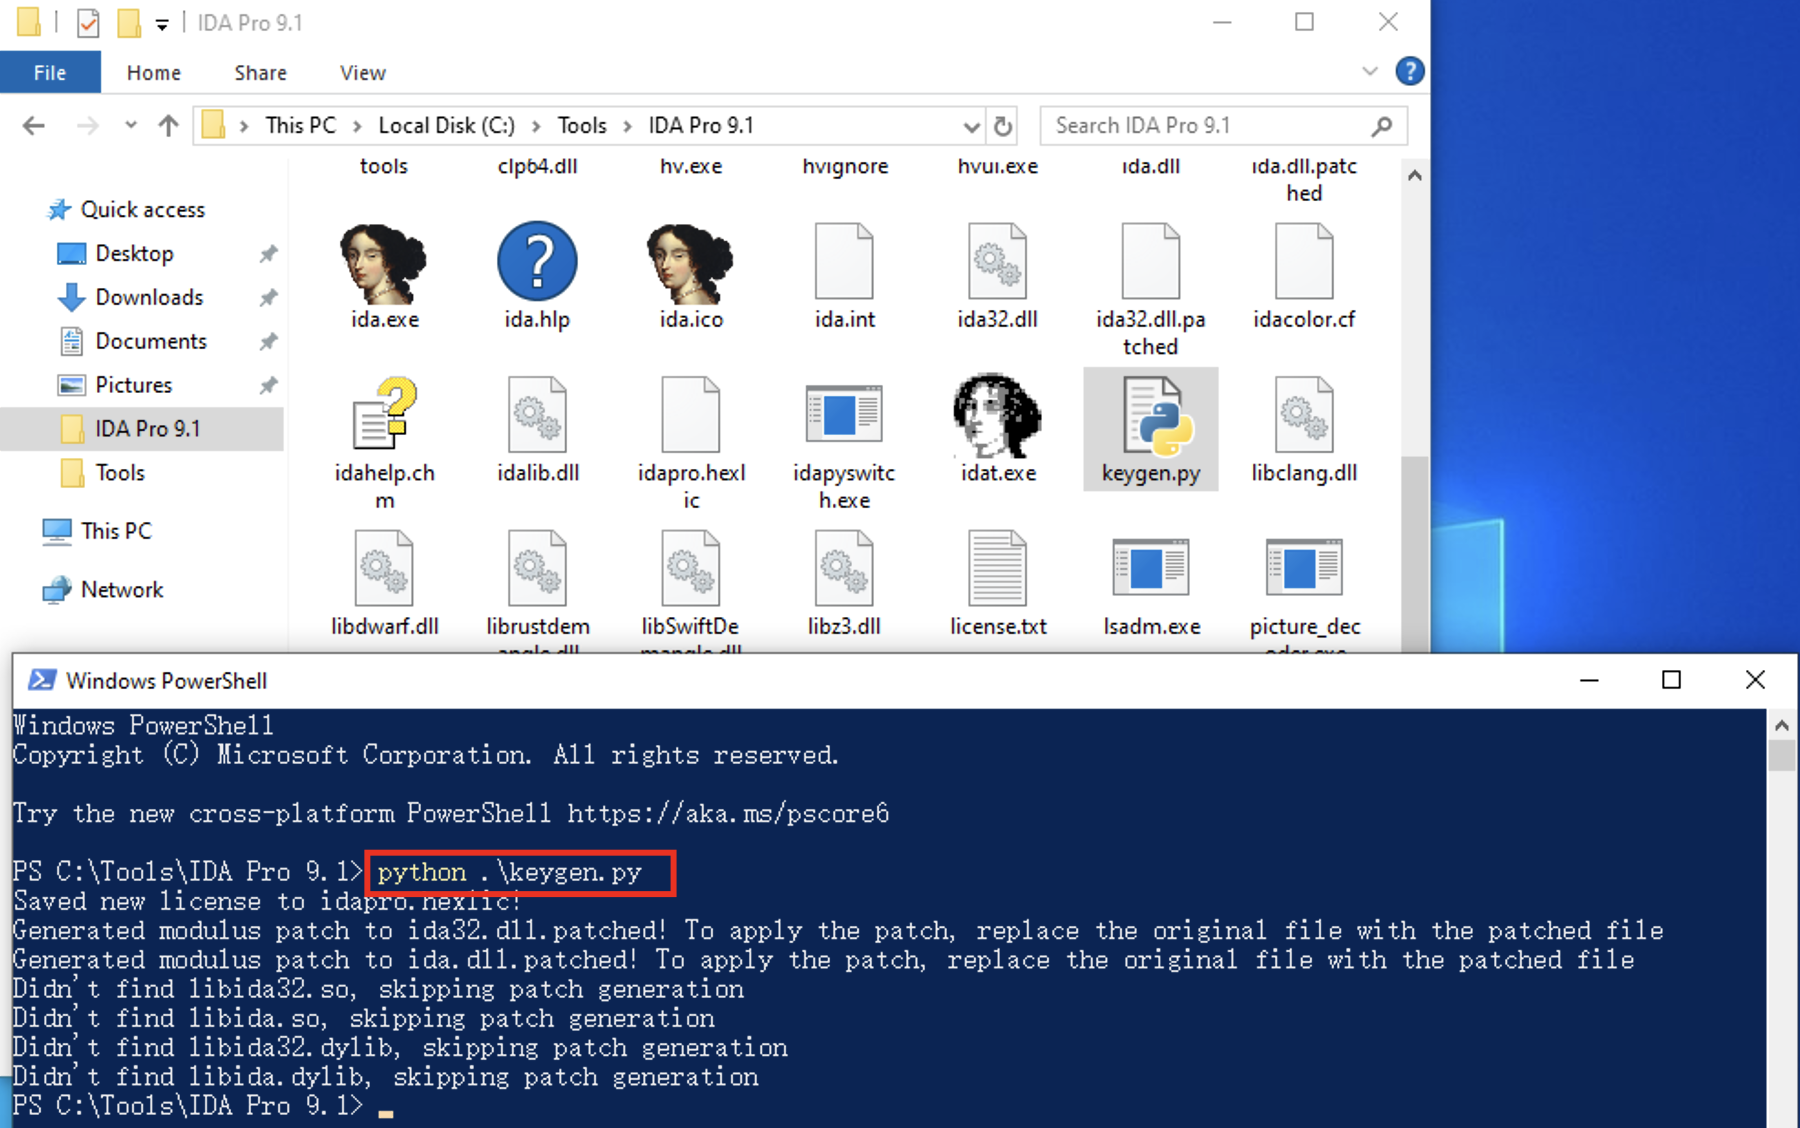Image resolution: width=1800 pixels, height=1128 pixels.
Task: Open the address bar history dropdown
Action: [x=971, y=126]
